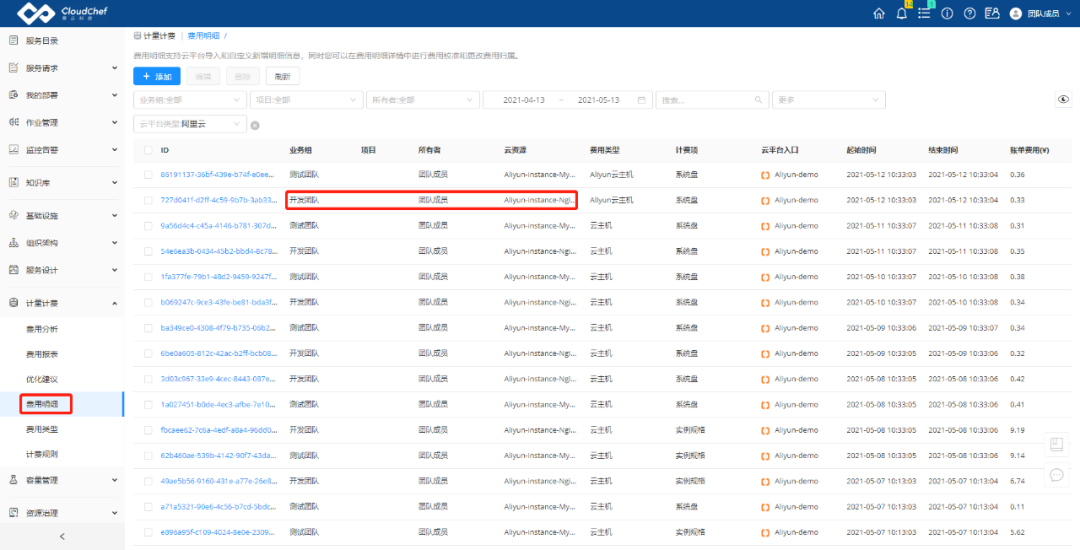
Task: Open the task list icon in header
Action: pyautogui.click(x=924, y=14)
